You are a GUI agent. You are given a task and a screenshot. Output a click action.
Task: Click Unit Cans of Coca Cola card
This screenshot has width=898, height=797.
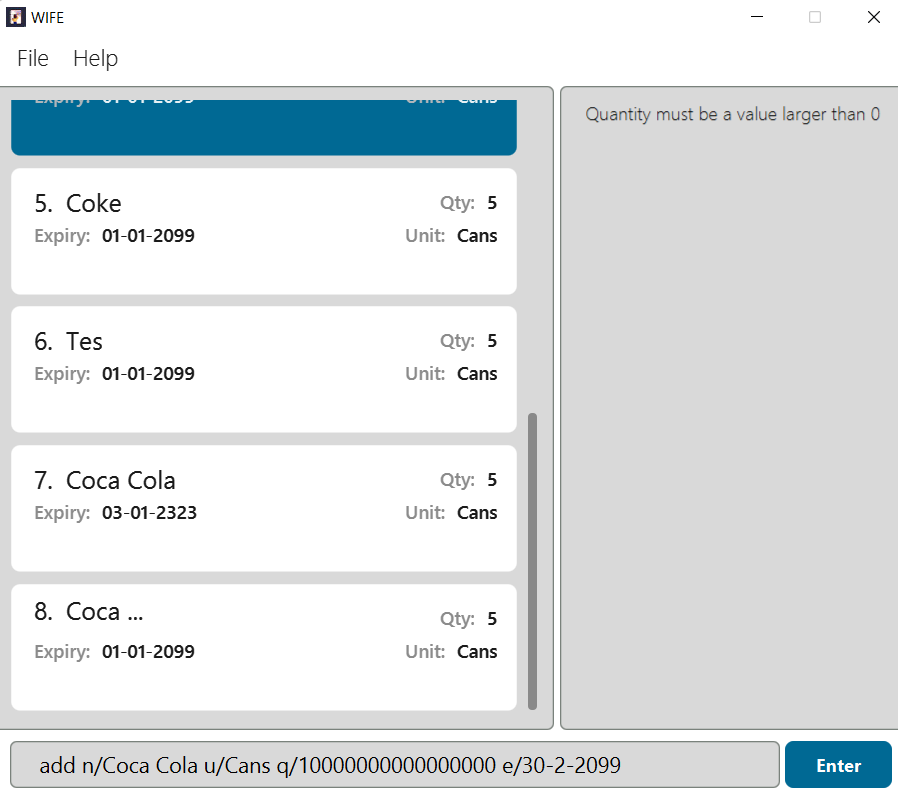477,512
